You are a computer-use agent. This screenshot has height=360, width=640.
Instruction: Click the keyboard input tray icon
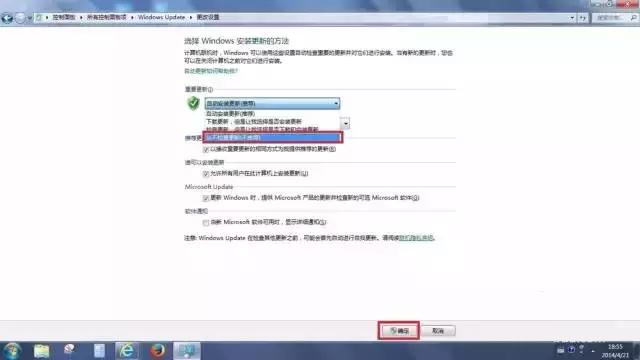pos(561,350)
